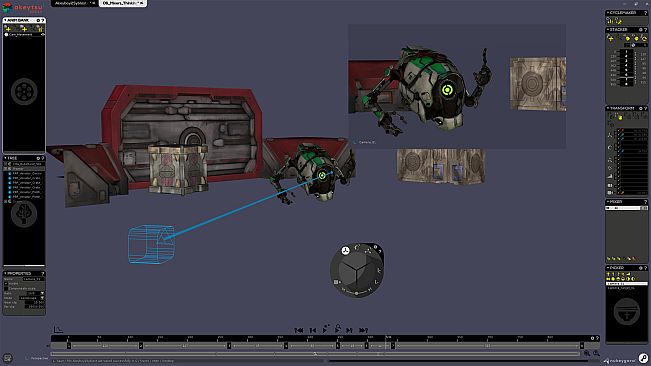This screenshot has width=651, height=366.
Task: Collapse the Transform panel
Action: 607,108
